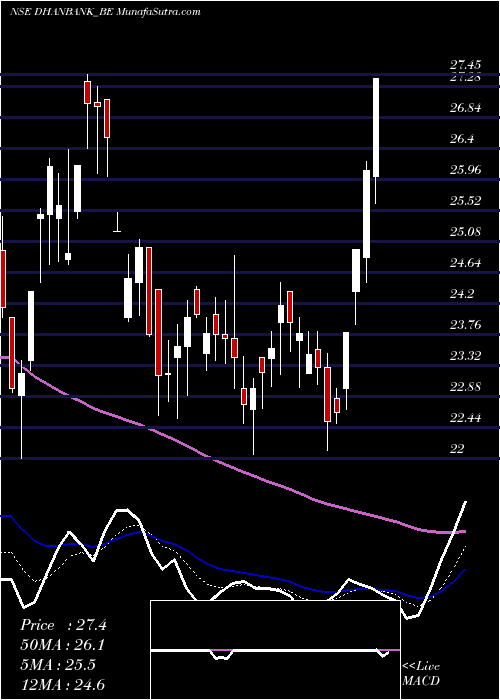Click the NSE DHANBANK_BE MunafaSutra.com title text

click(x=104, y=12)
